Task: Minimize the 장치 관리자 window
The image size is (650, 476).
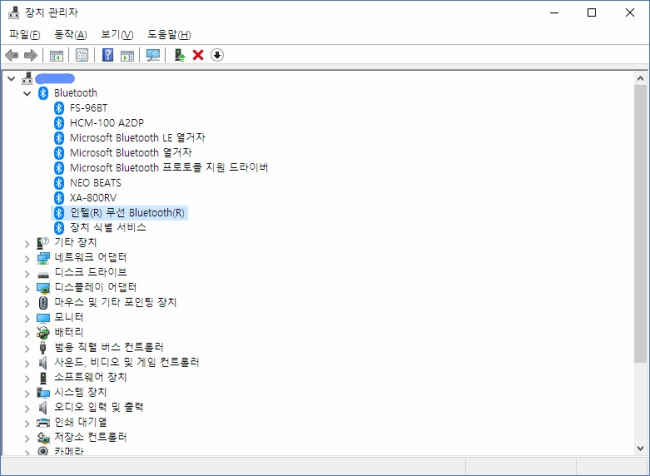Action: click(554, 13)
